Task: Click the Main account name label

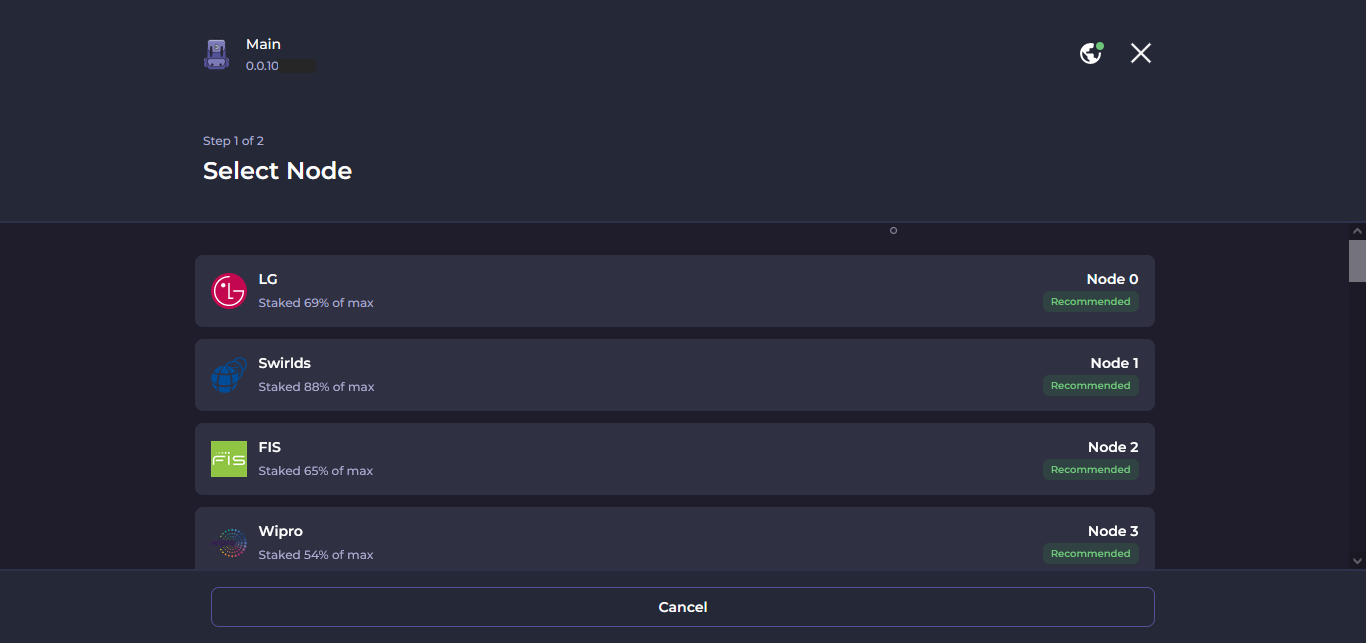Action: tap(263, 44)
